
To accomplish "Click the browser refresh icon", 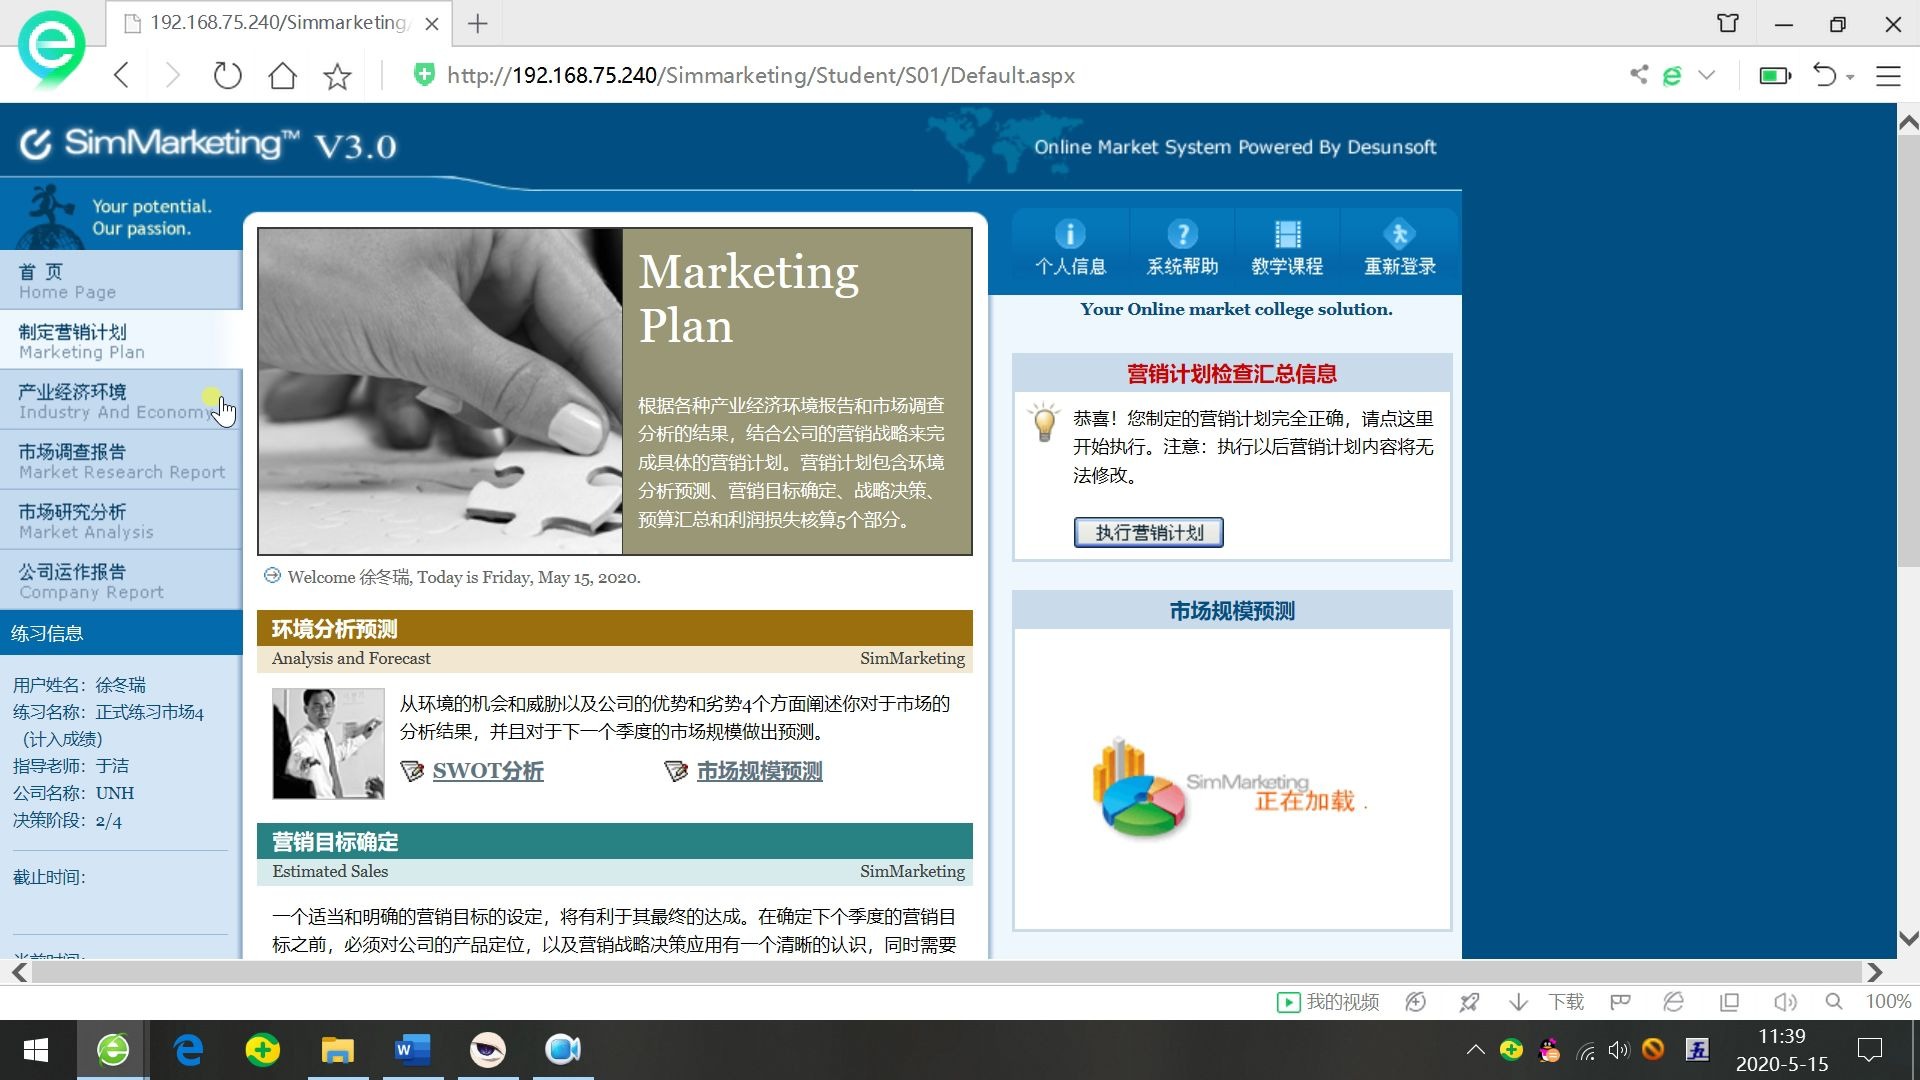I will [228, 76].
